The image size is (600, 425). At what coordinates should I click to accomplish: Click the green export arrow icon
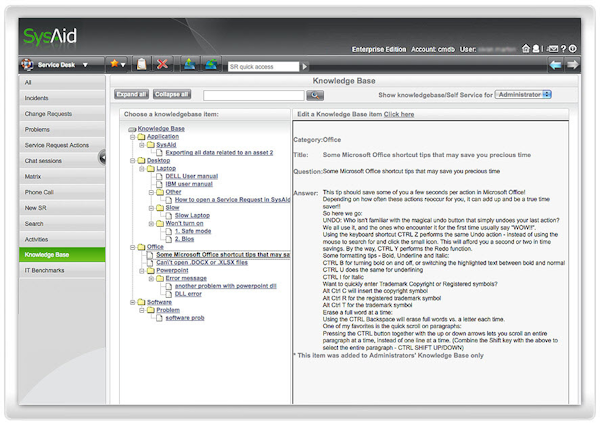point(211,64)
